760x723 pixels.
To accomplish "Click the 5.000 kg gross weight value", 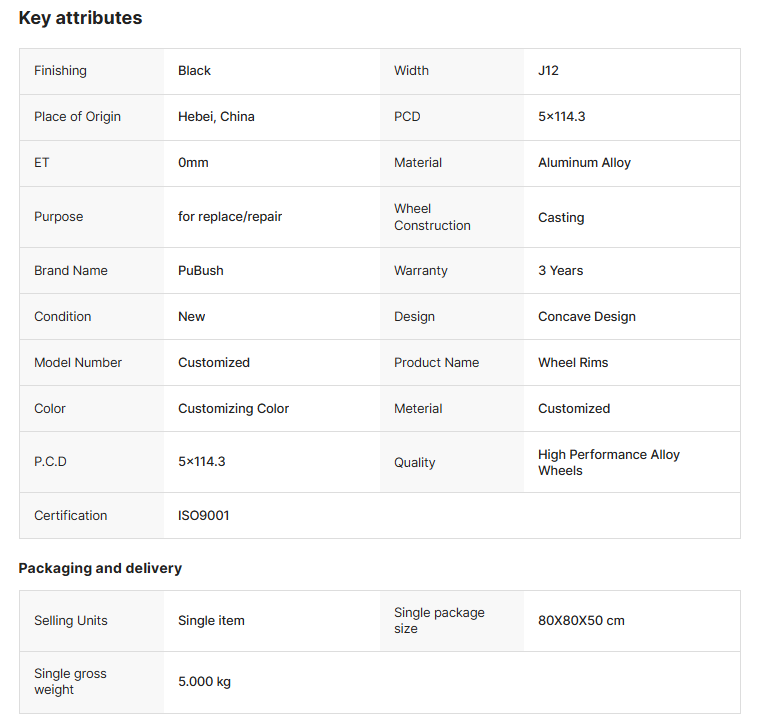I will 204,682.
